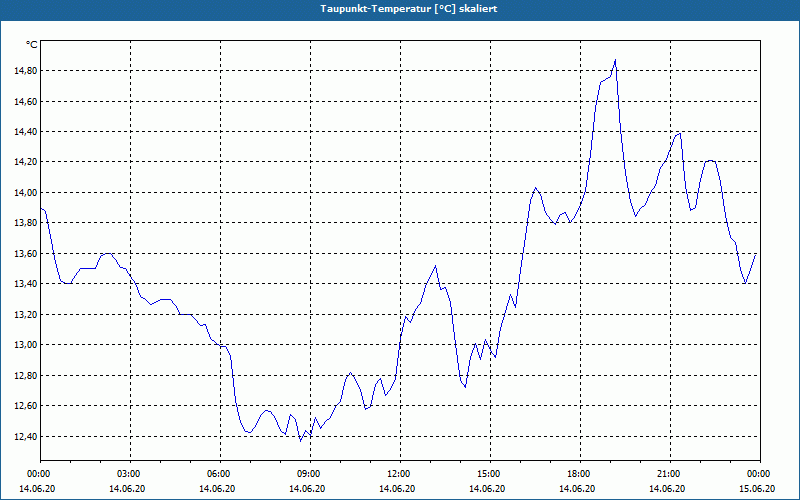Select the 14.06.20 date under 09:00

click(x=307, y=489)
